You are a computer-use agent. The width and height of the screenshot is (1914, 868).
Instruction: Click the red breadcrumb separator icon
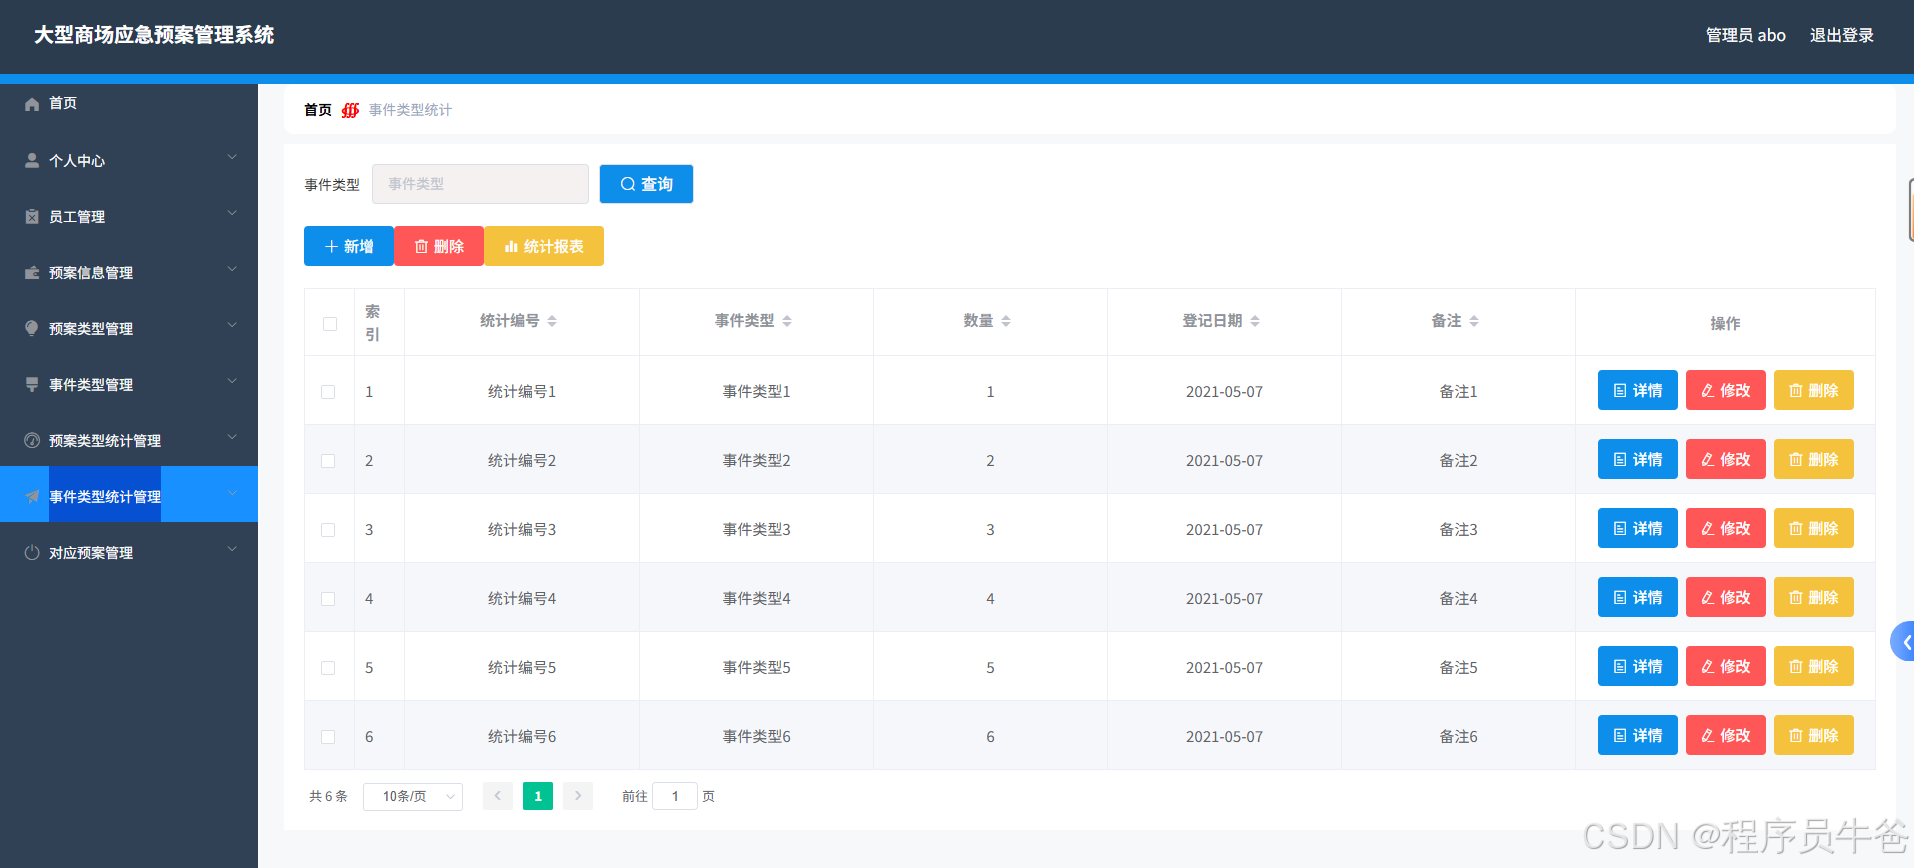(350, 110)
